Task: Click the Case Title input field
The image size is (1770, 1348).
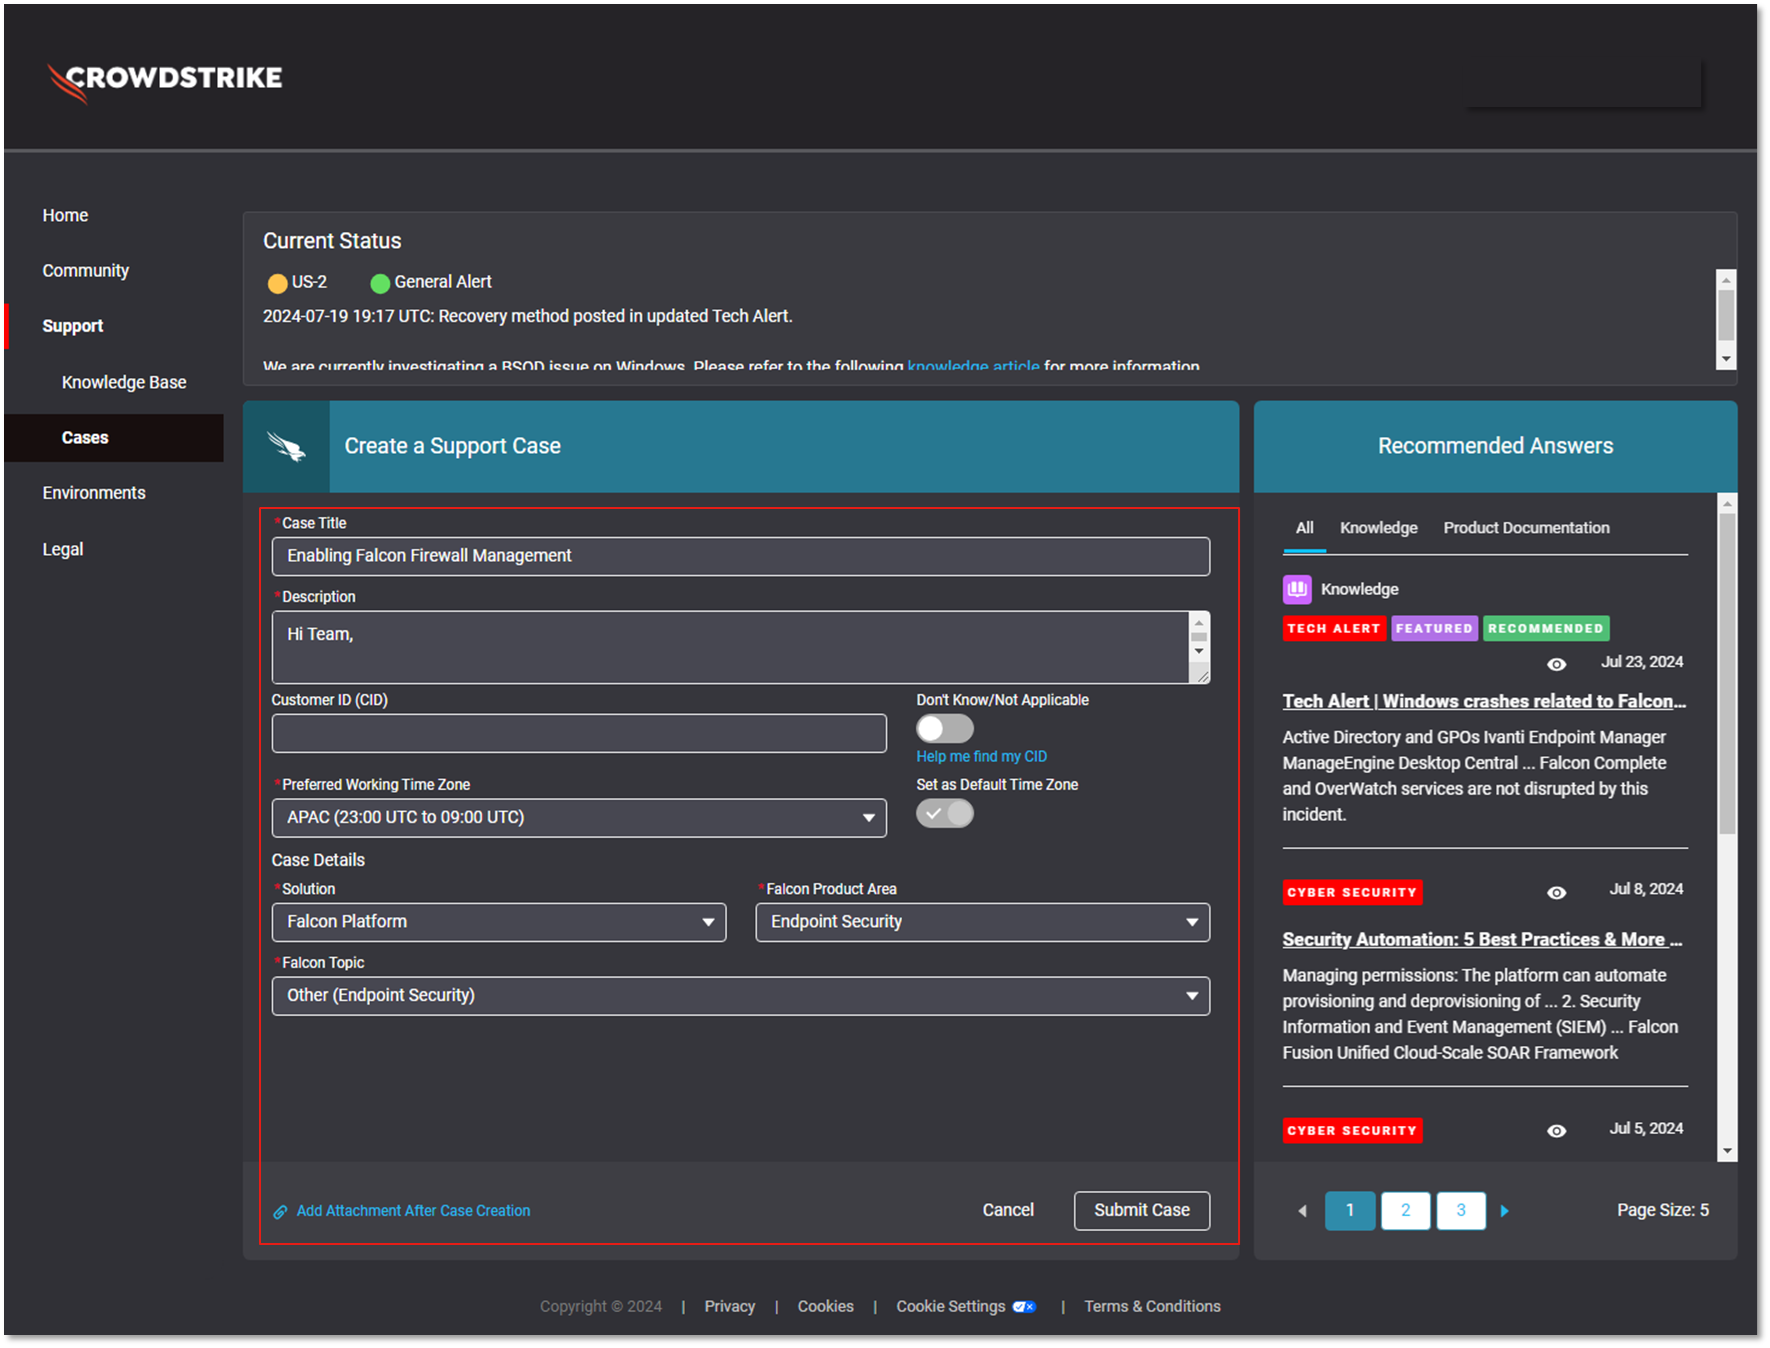Action: 741,556
